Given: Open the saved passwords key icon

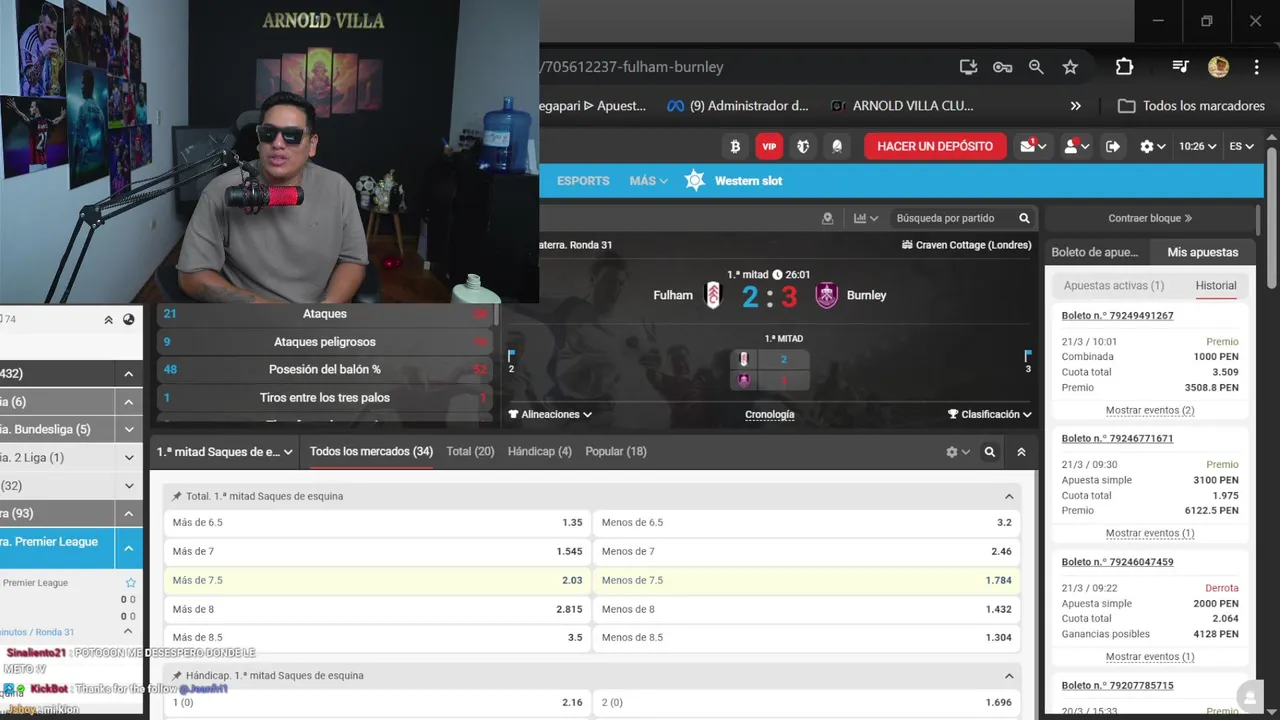Looking at the screenshot, I should (x=1002, y=67).
